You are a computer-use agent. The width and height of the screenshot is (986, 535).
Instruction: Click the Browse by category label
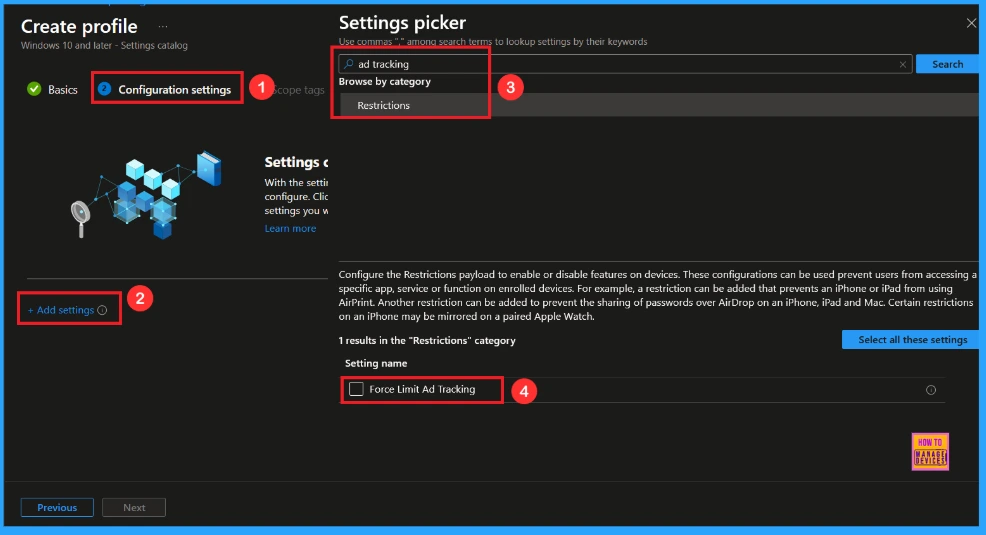384,82
